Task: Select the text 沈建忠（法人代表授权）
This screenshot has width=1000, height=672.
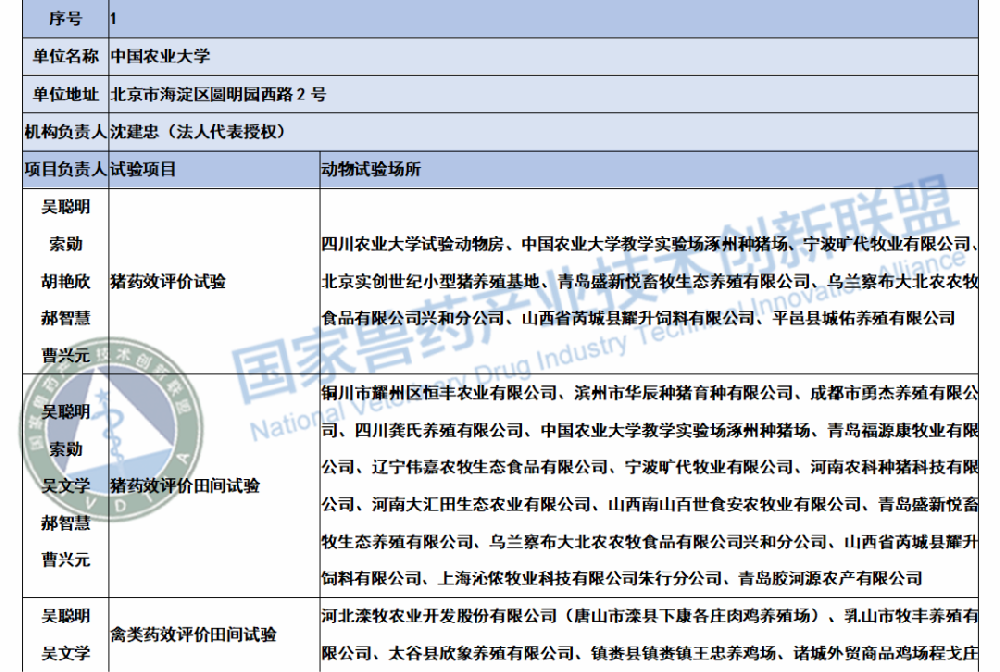Action: click(x=198, y=132)
